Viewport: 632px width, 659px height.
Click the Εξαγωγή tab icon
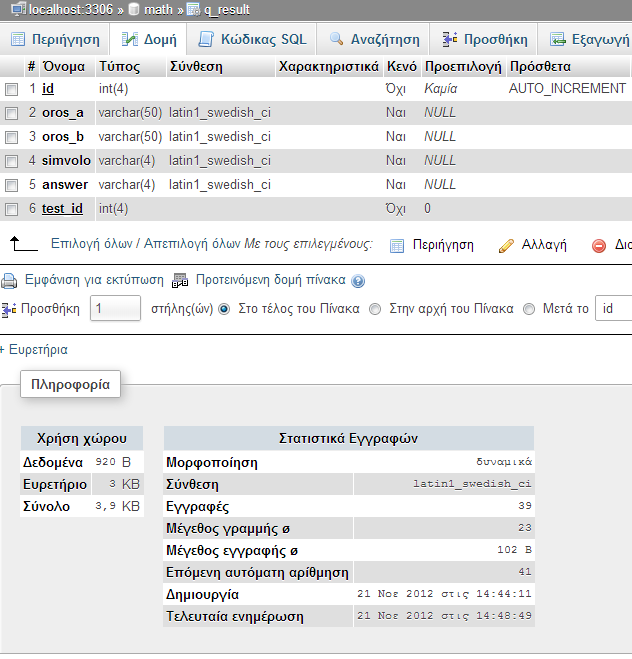558,39
